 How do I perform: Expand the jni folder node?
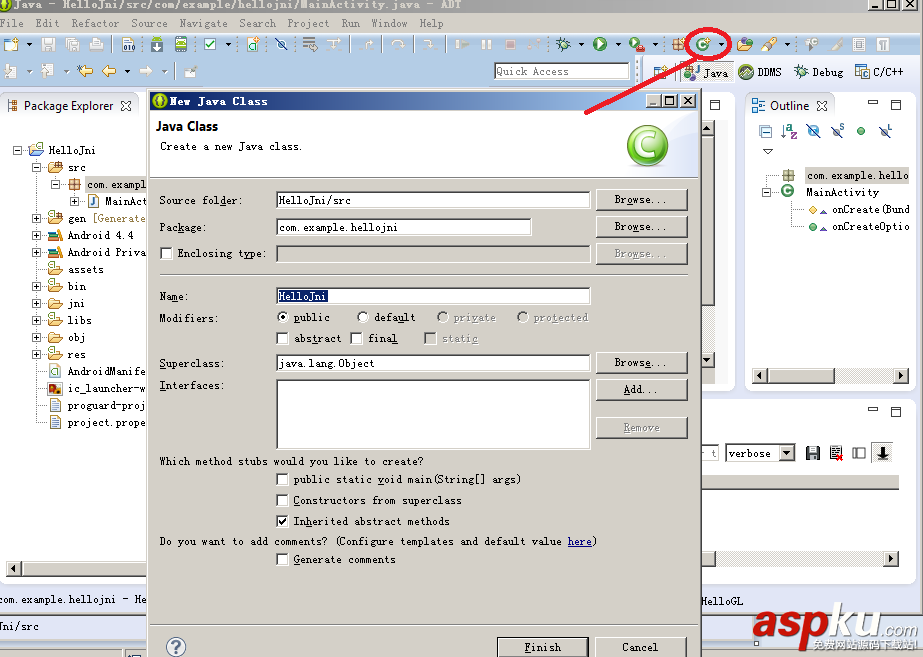point(36,304)
